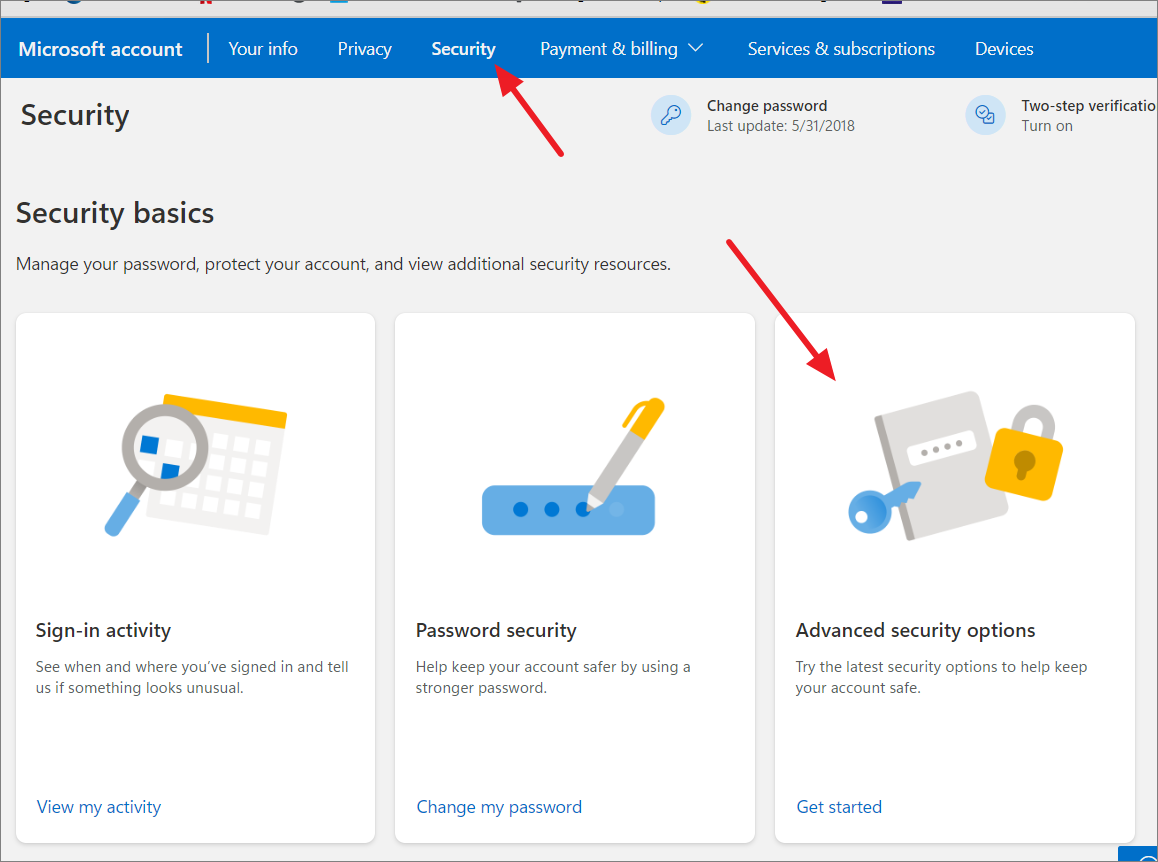Click Turn on under Two-step verification
The height and width of the screenshot is (862, 1158).
coord(1046,126)
